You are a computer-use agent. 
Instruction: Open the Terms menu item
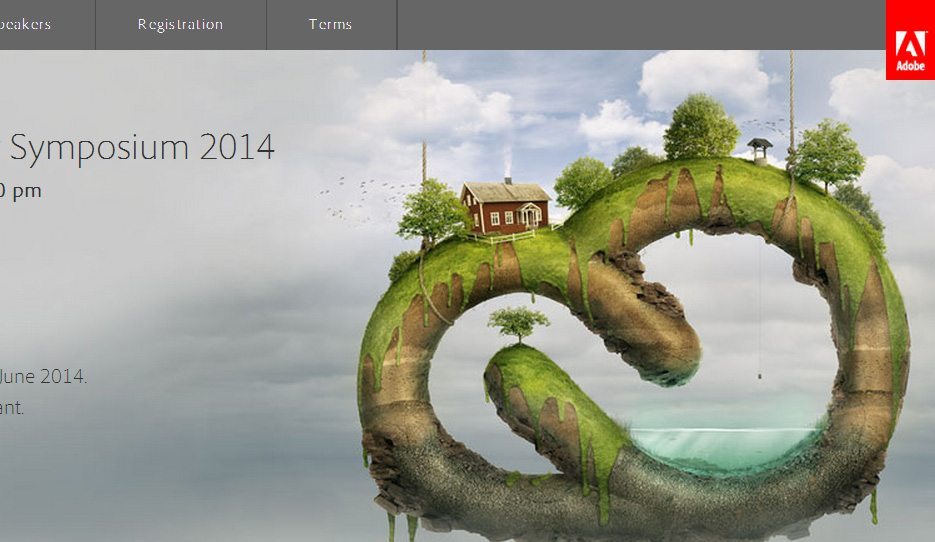[330, 24]
